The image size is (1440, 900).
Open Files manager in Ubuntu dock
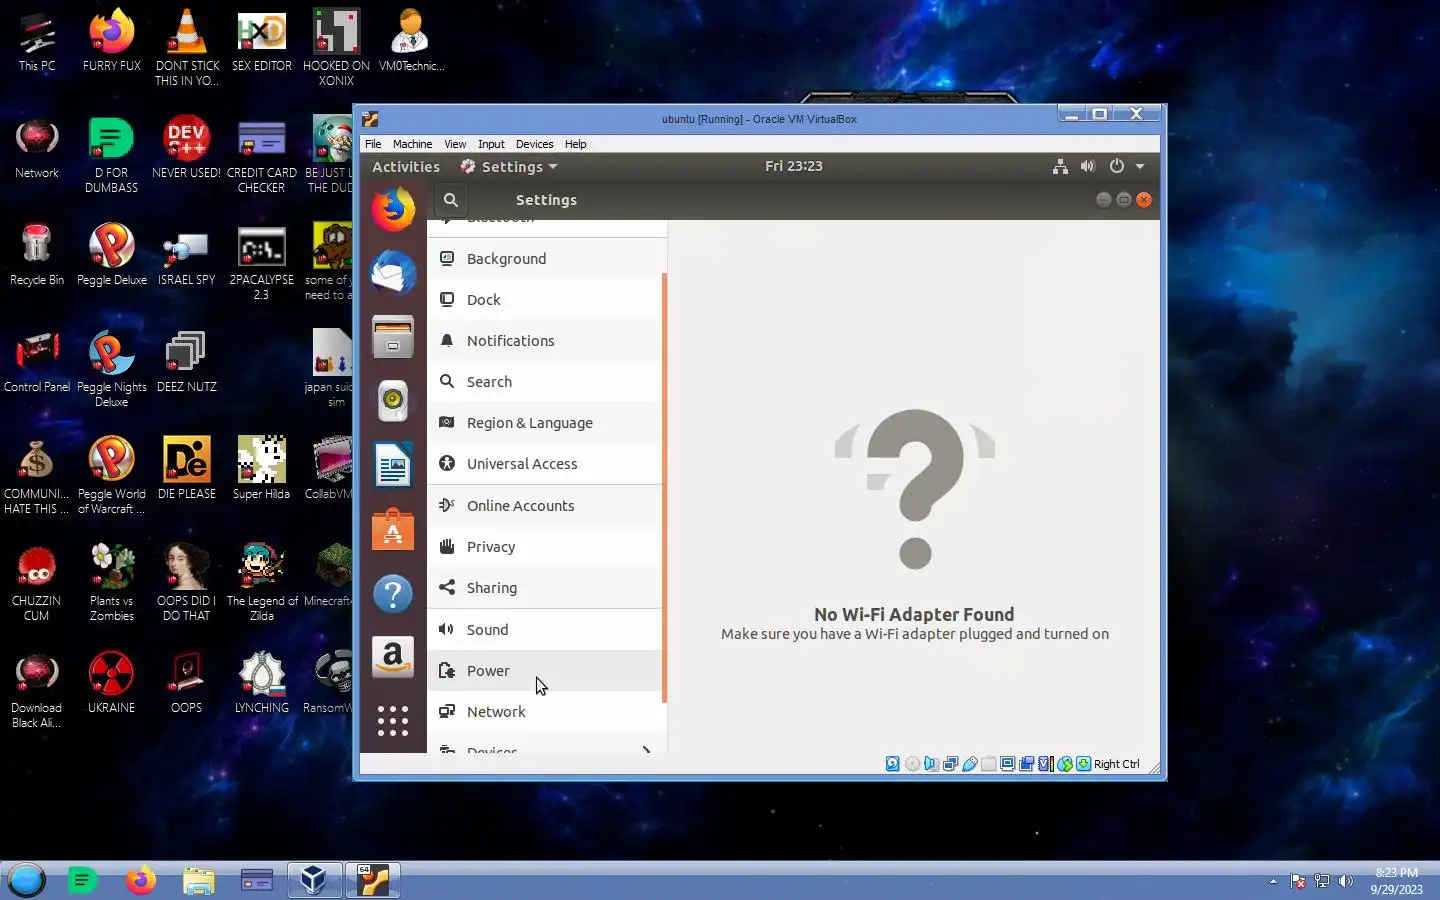pos(393,337)
